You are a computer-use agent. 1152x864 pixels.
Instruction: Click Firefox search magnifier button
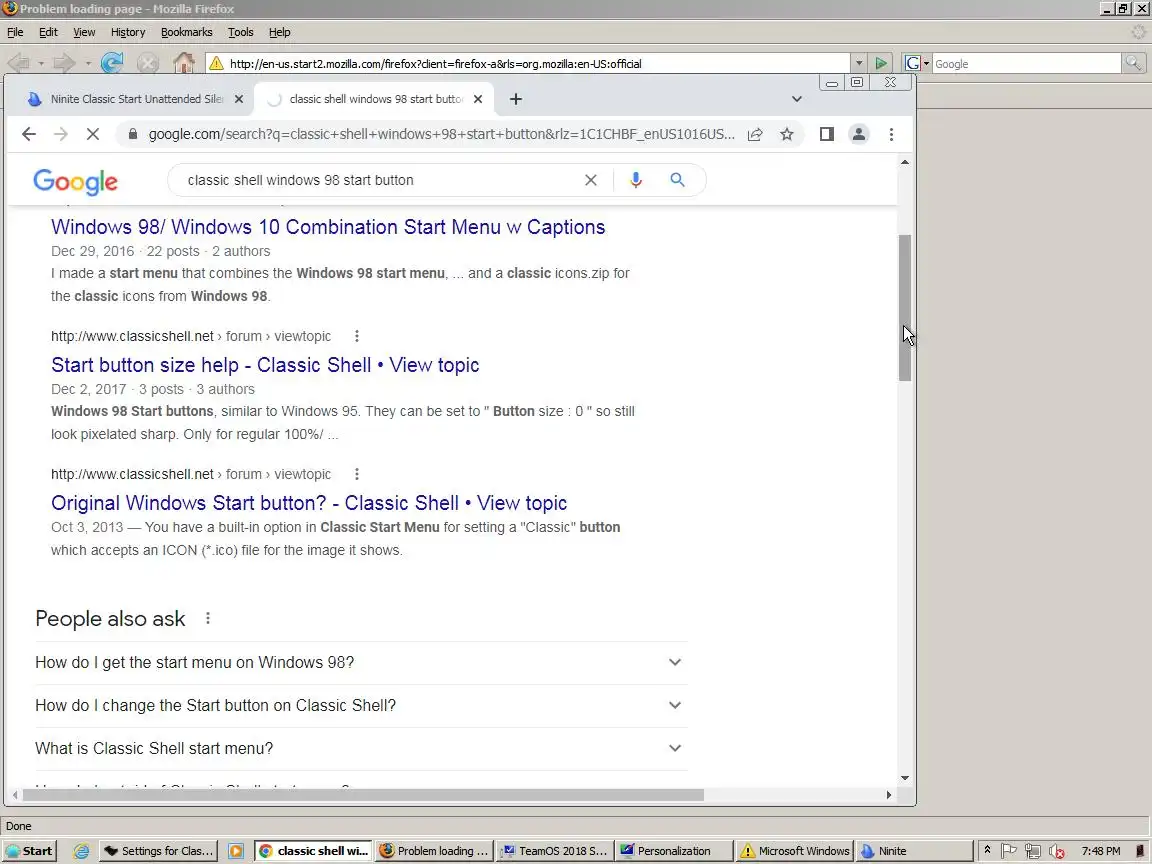click(1133, 63)
